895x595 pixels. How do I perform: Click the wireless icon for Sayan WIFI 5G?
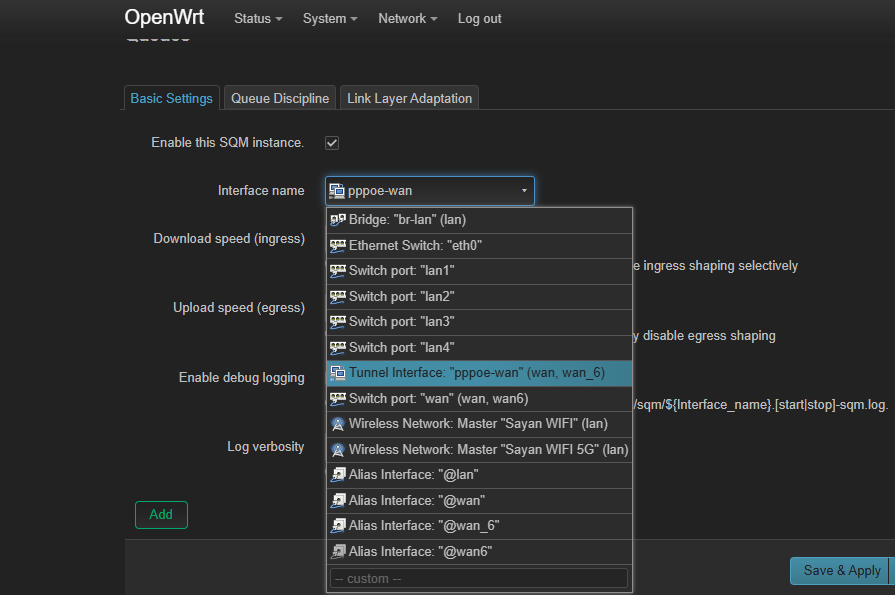338,449
